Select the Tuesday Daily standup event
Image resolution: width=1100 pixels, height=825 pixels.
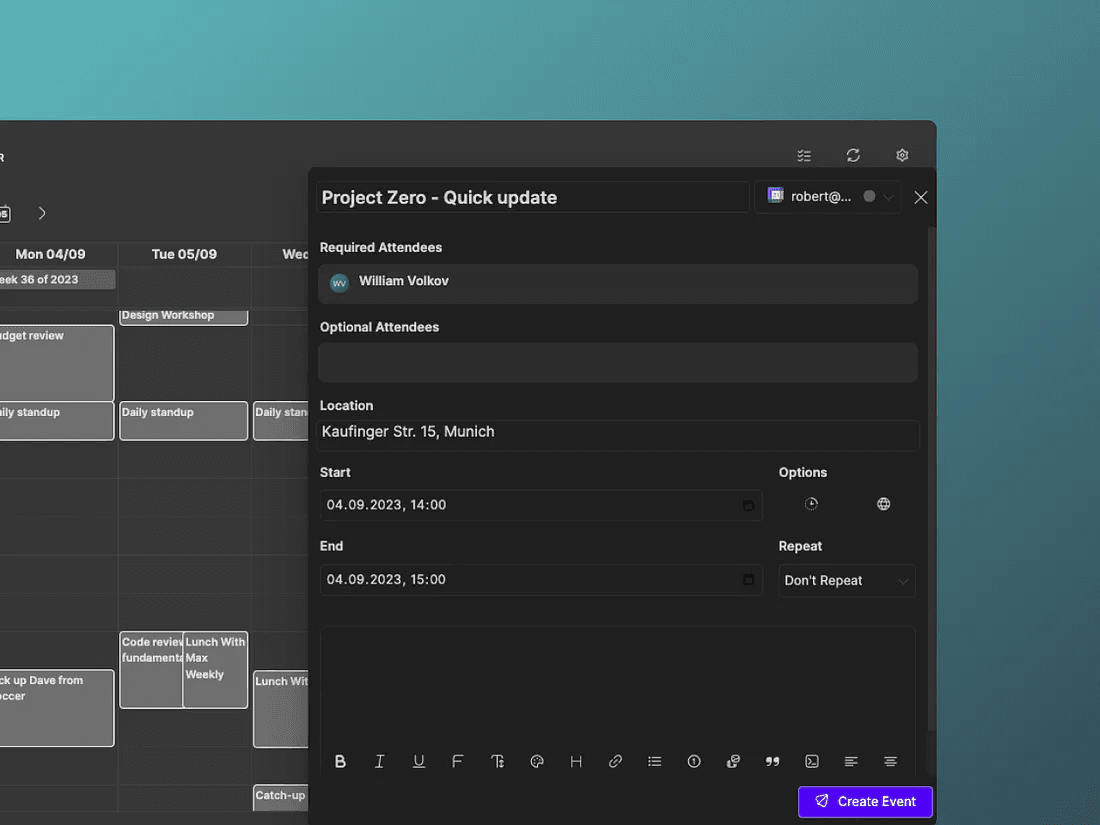(183, 420)
